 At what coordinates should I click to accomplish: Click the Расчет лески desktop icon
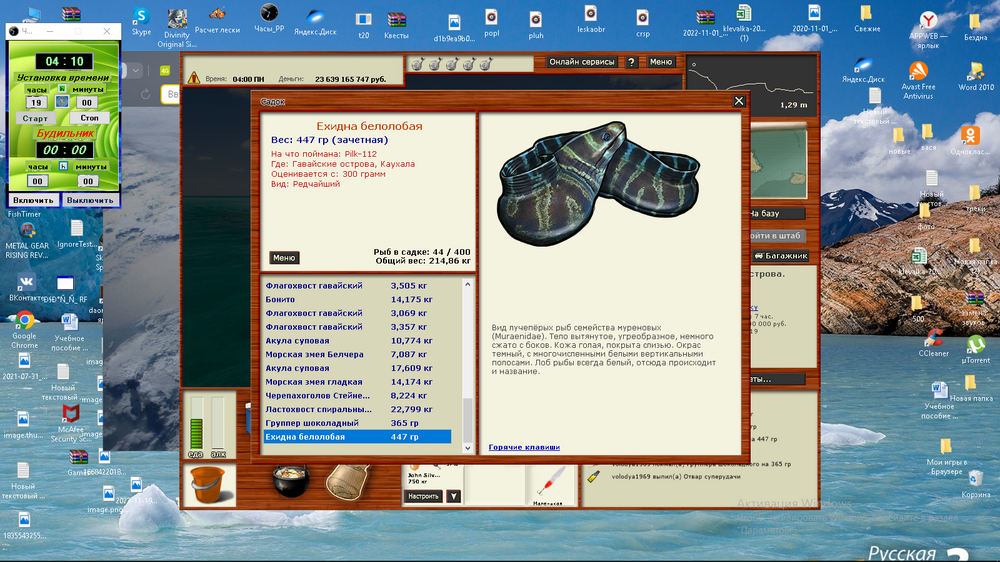(217, 20)
